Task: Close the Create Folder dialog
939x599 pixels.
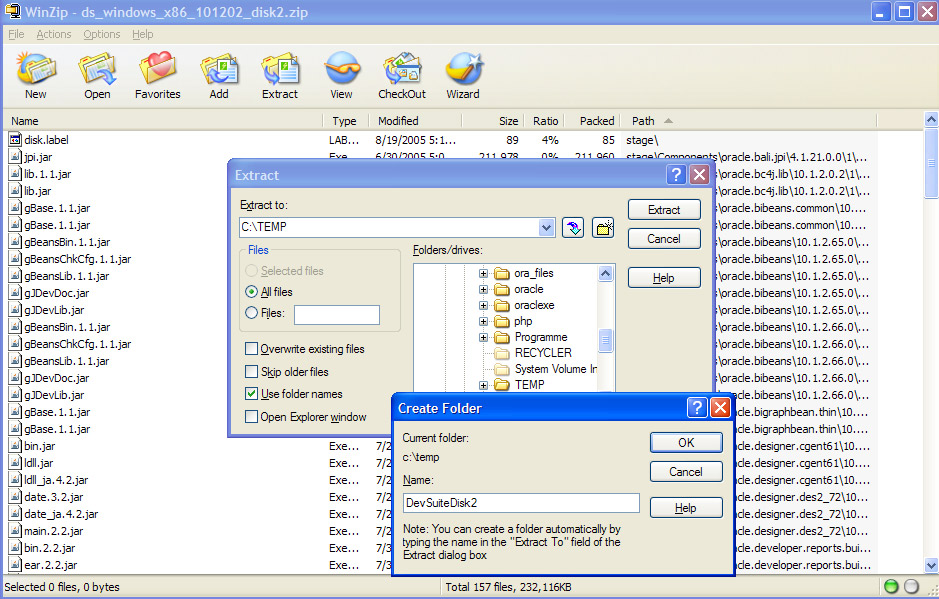Action: (x=720, y=408)
